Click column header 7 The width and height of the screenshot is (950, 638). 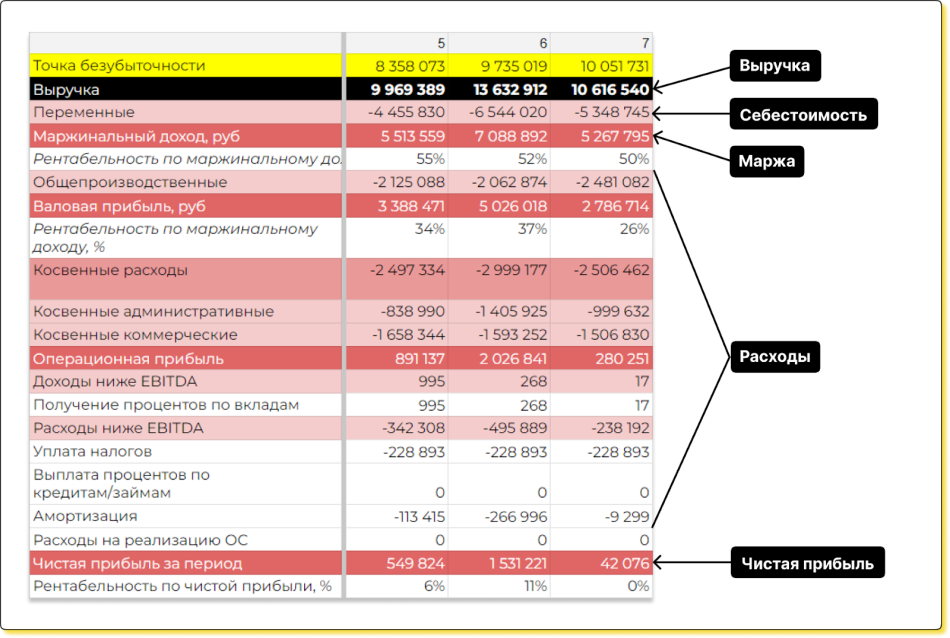[x=645, y=43]
